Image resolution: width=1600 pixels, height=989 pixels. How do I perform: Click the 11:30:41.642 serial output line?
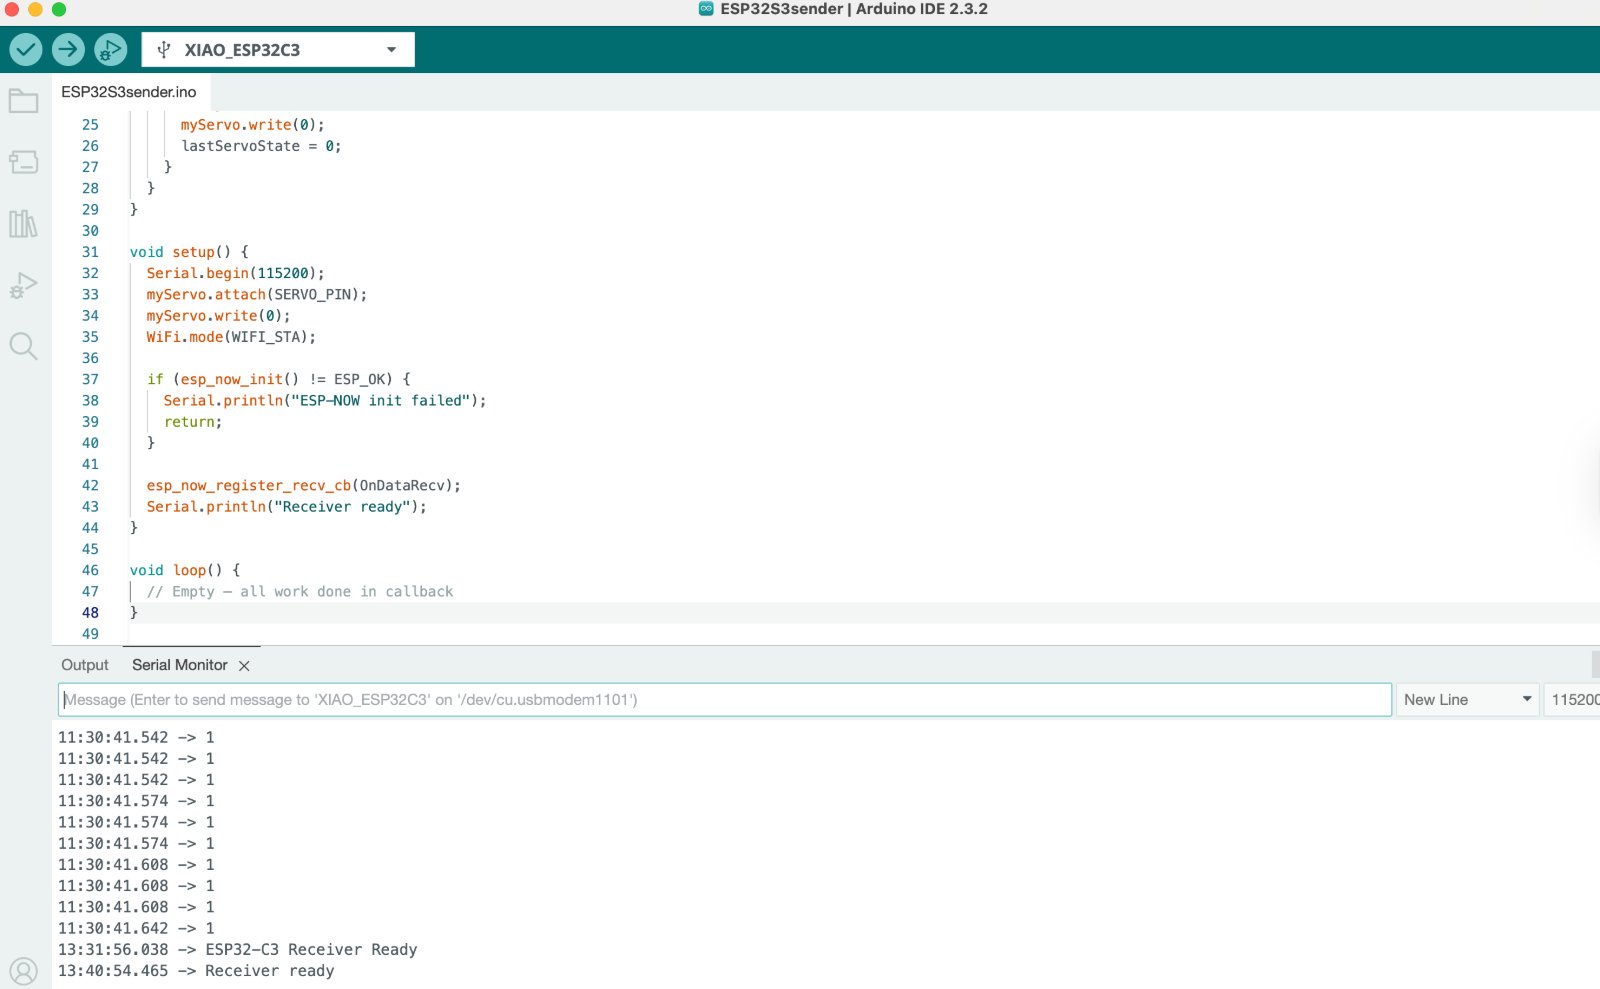pyautogui.click(x=136, y=929)
